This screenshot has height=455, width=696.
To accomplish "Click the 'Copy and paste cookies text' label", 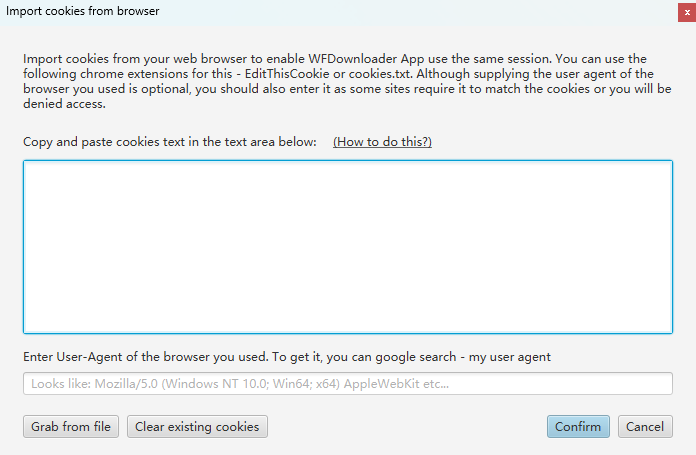I will click(170, 142).
